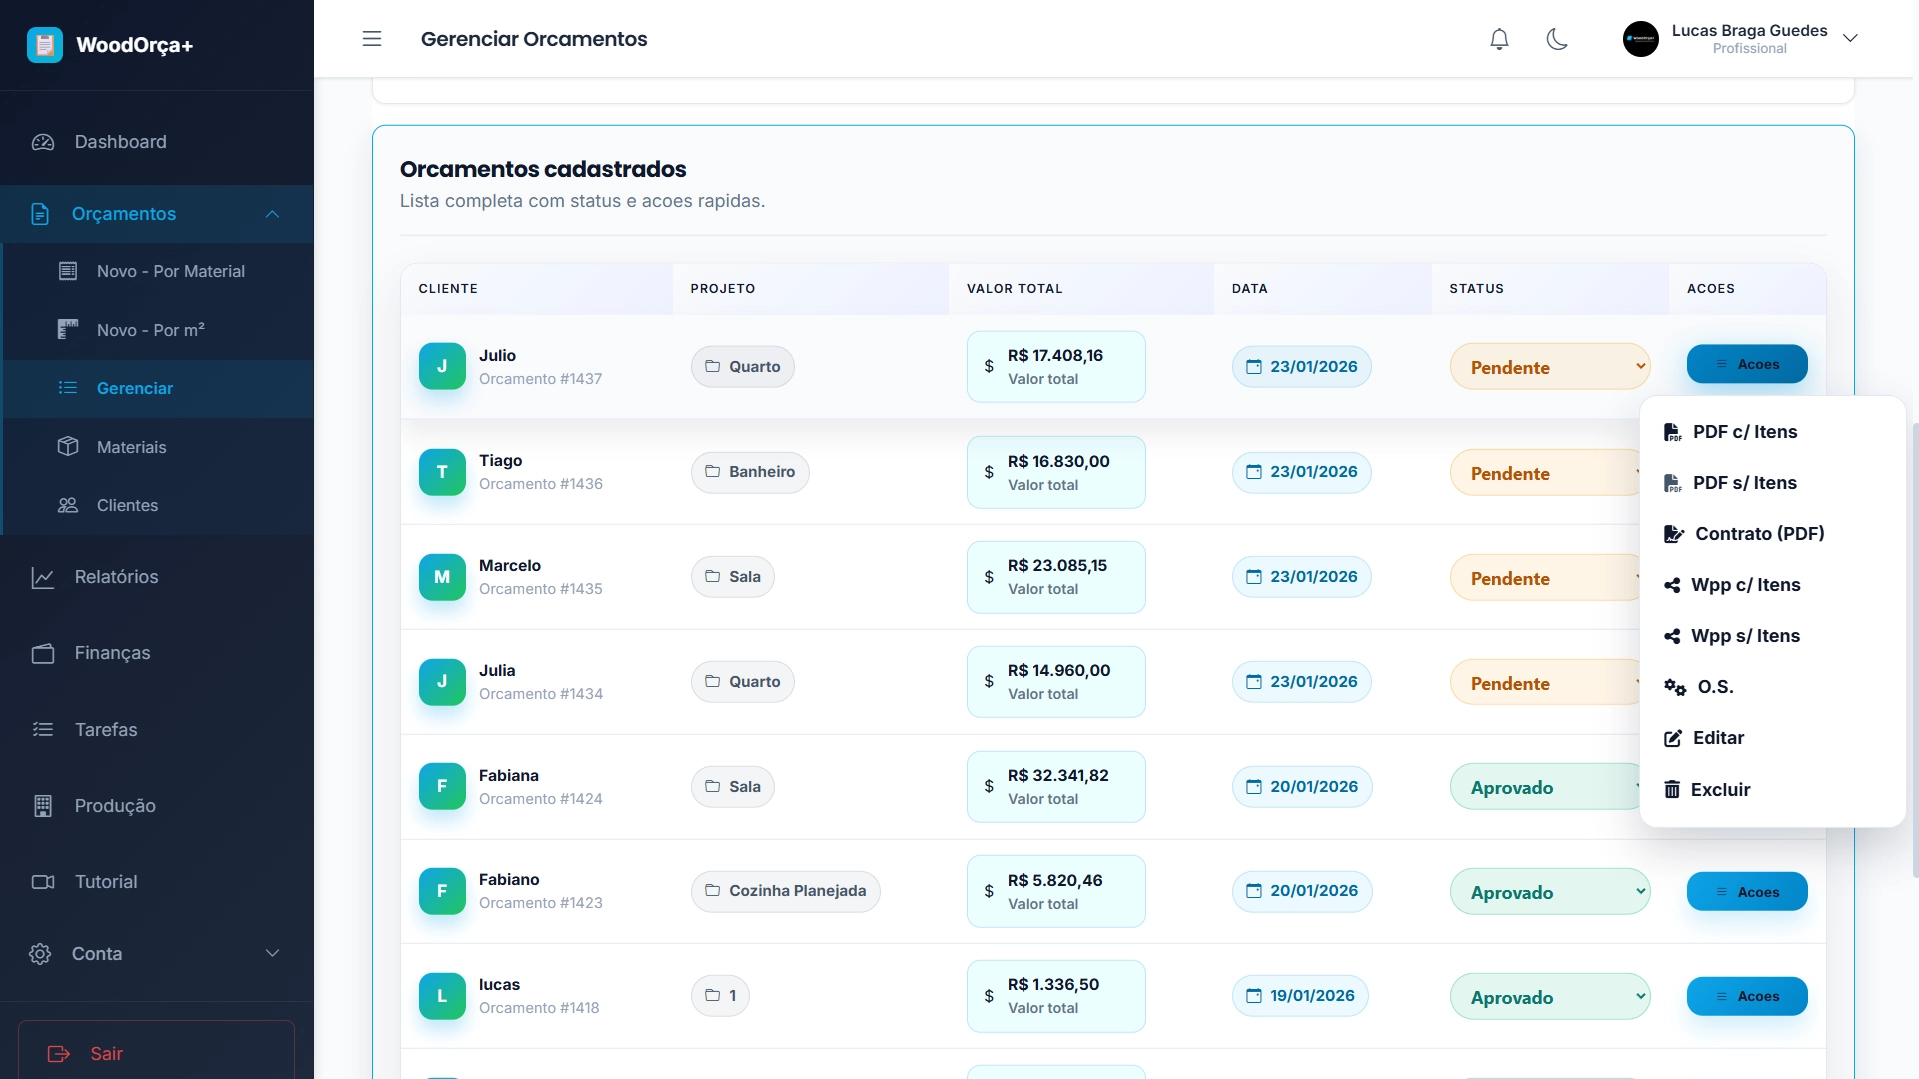The height and width of the screenshot is (1079, 1919).
Task: Select Contrato (PDF) from actions menu
Action: click(1758, 534)
